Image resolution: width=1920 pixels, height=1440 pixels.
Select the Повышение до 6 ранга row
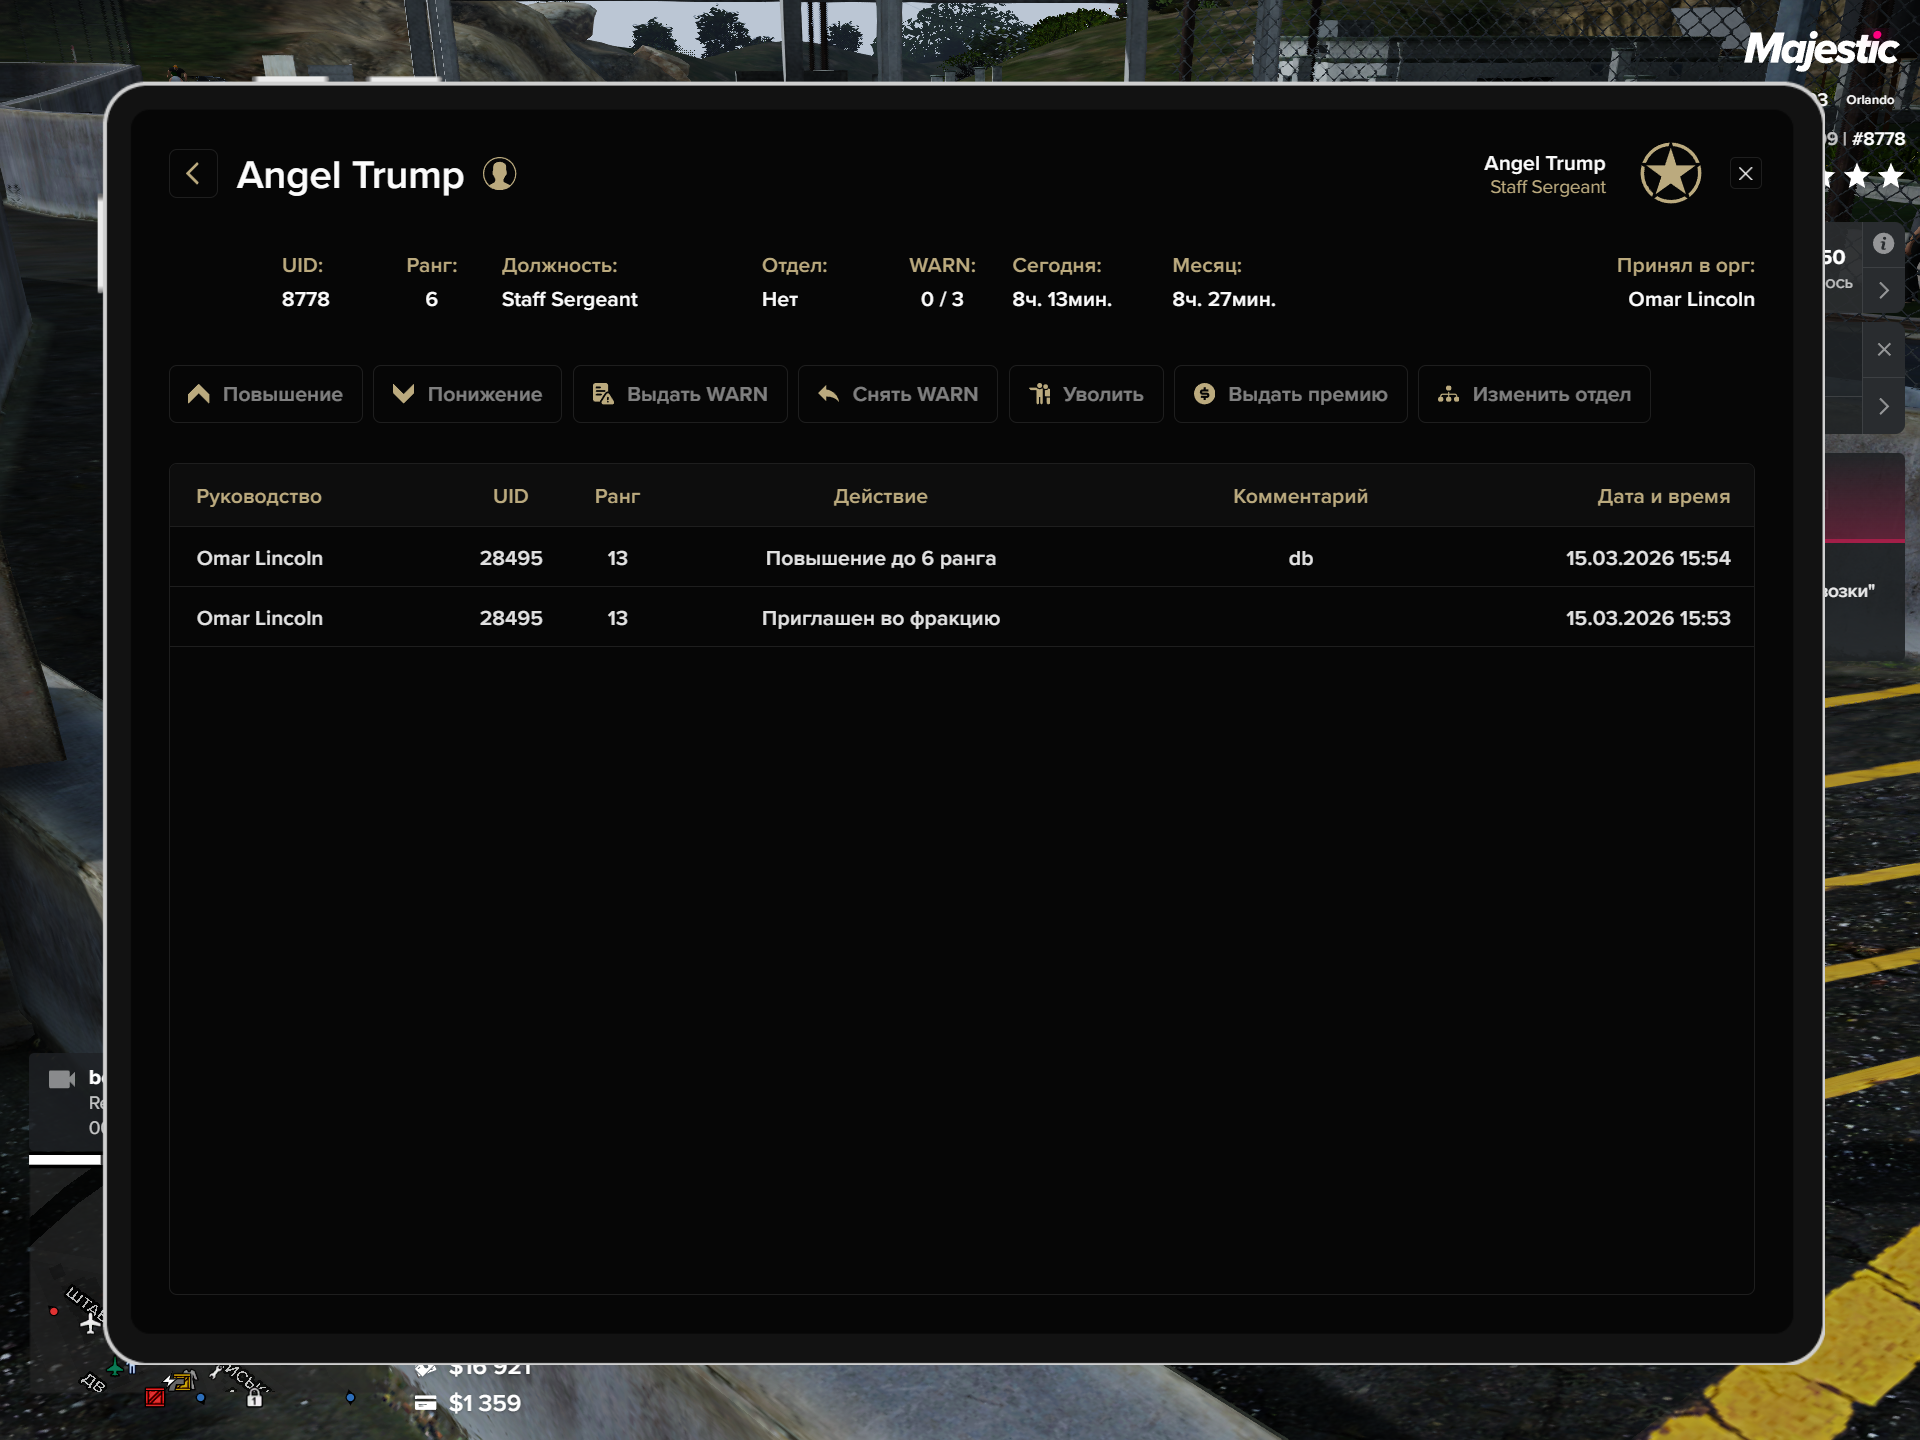[x=880, y=558]
